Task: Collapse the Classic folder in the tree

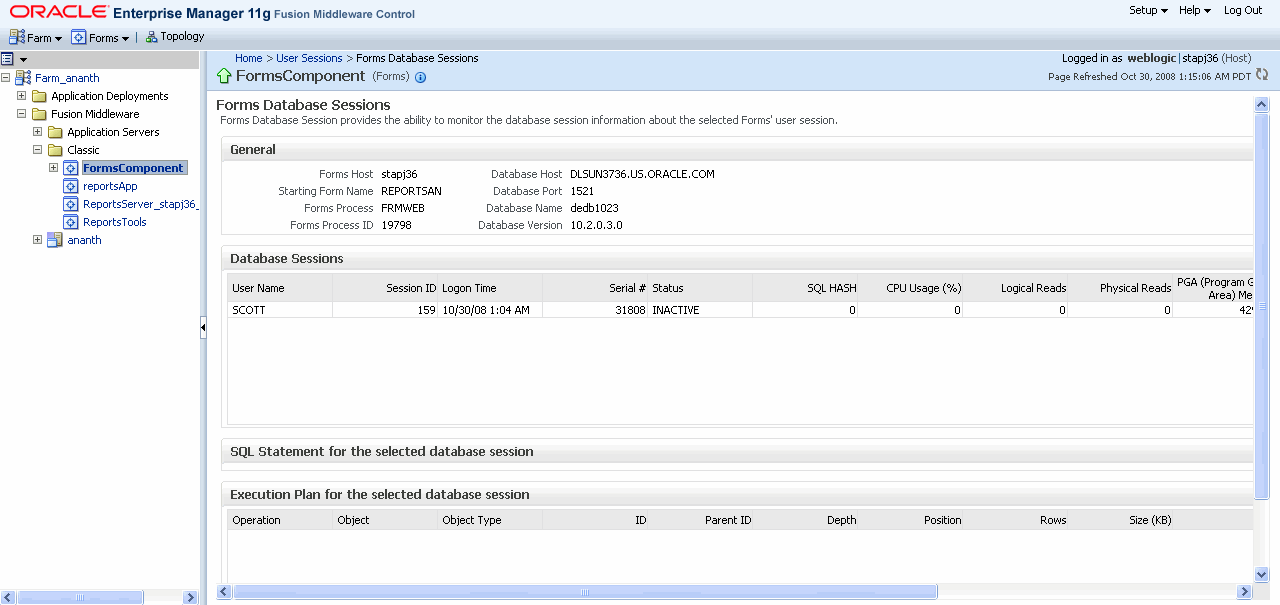Action: pyautogui.click(x=37, y=150)
